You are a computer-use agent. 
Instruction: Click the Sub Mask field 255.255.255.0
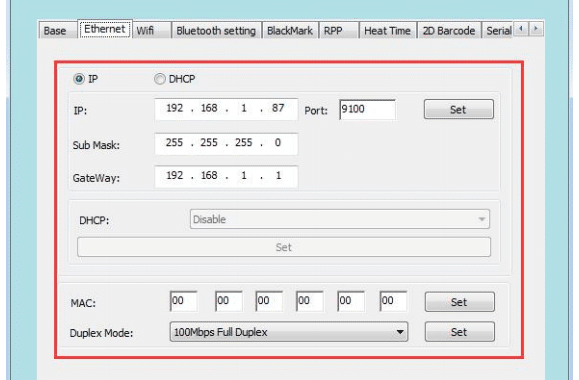point(226,143)
